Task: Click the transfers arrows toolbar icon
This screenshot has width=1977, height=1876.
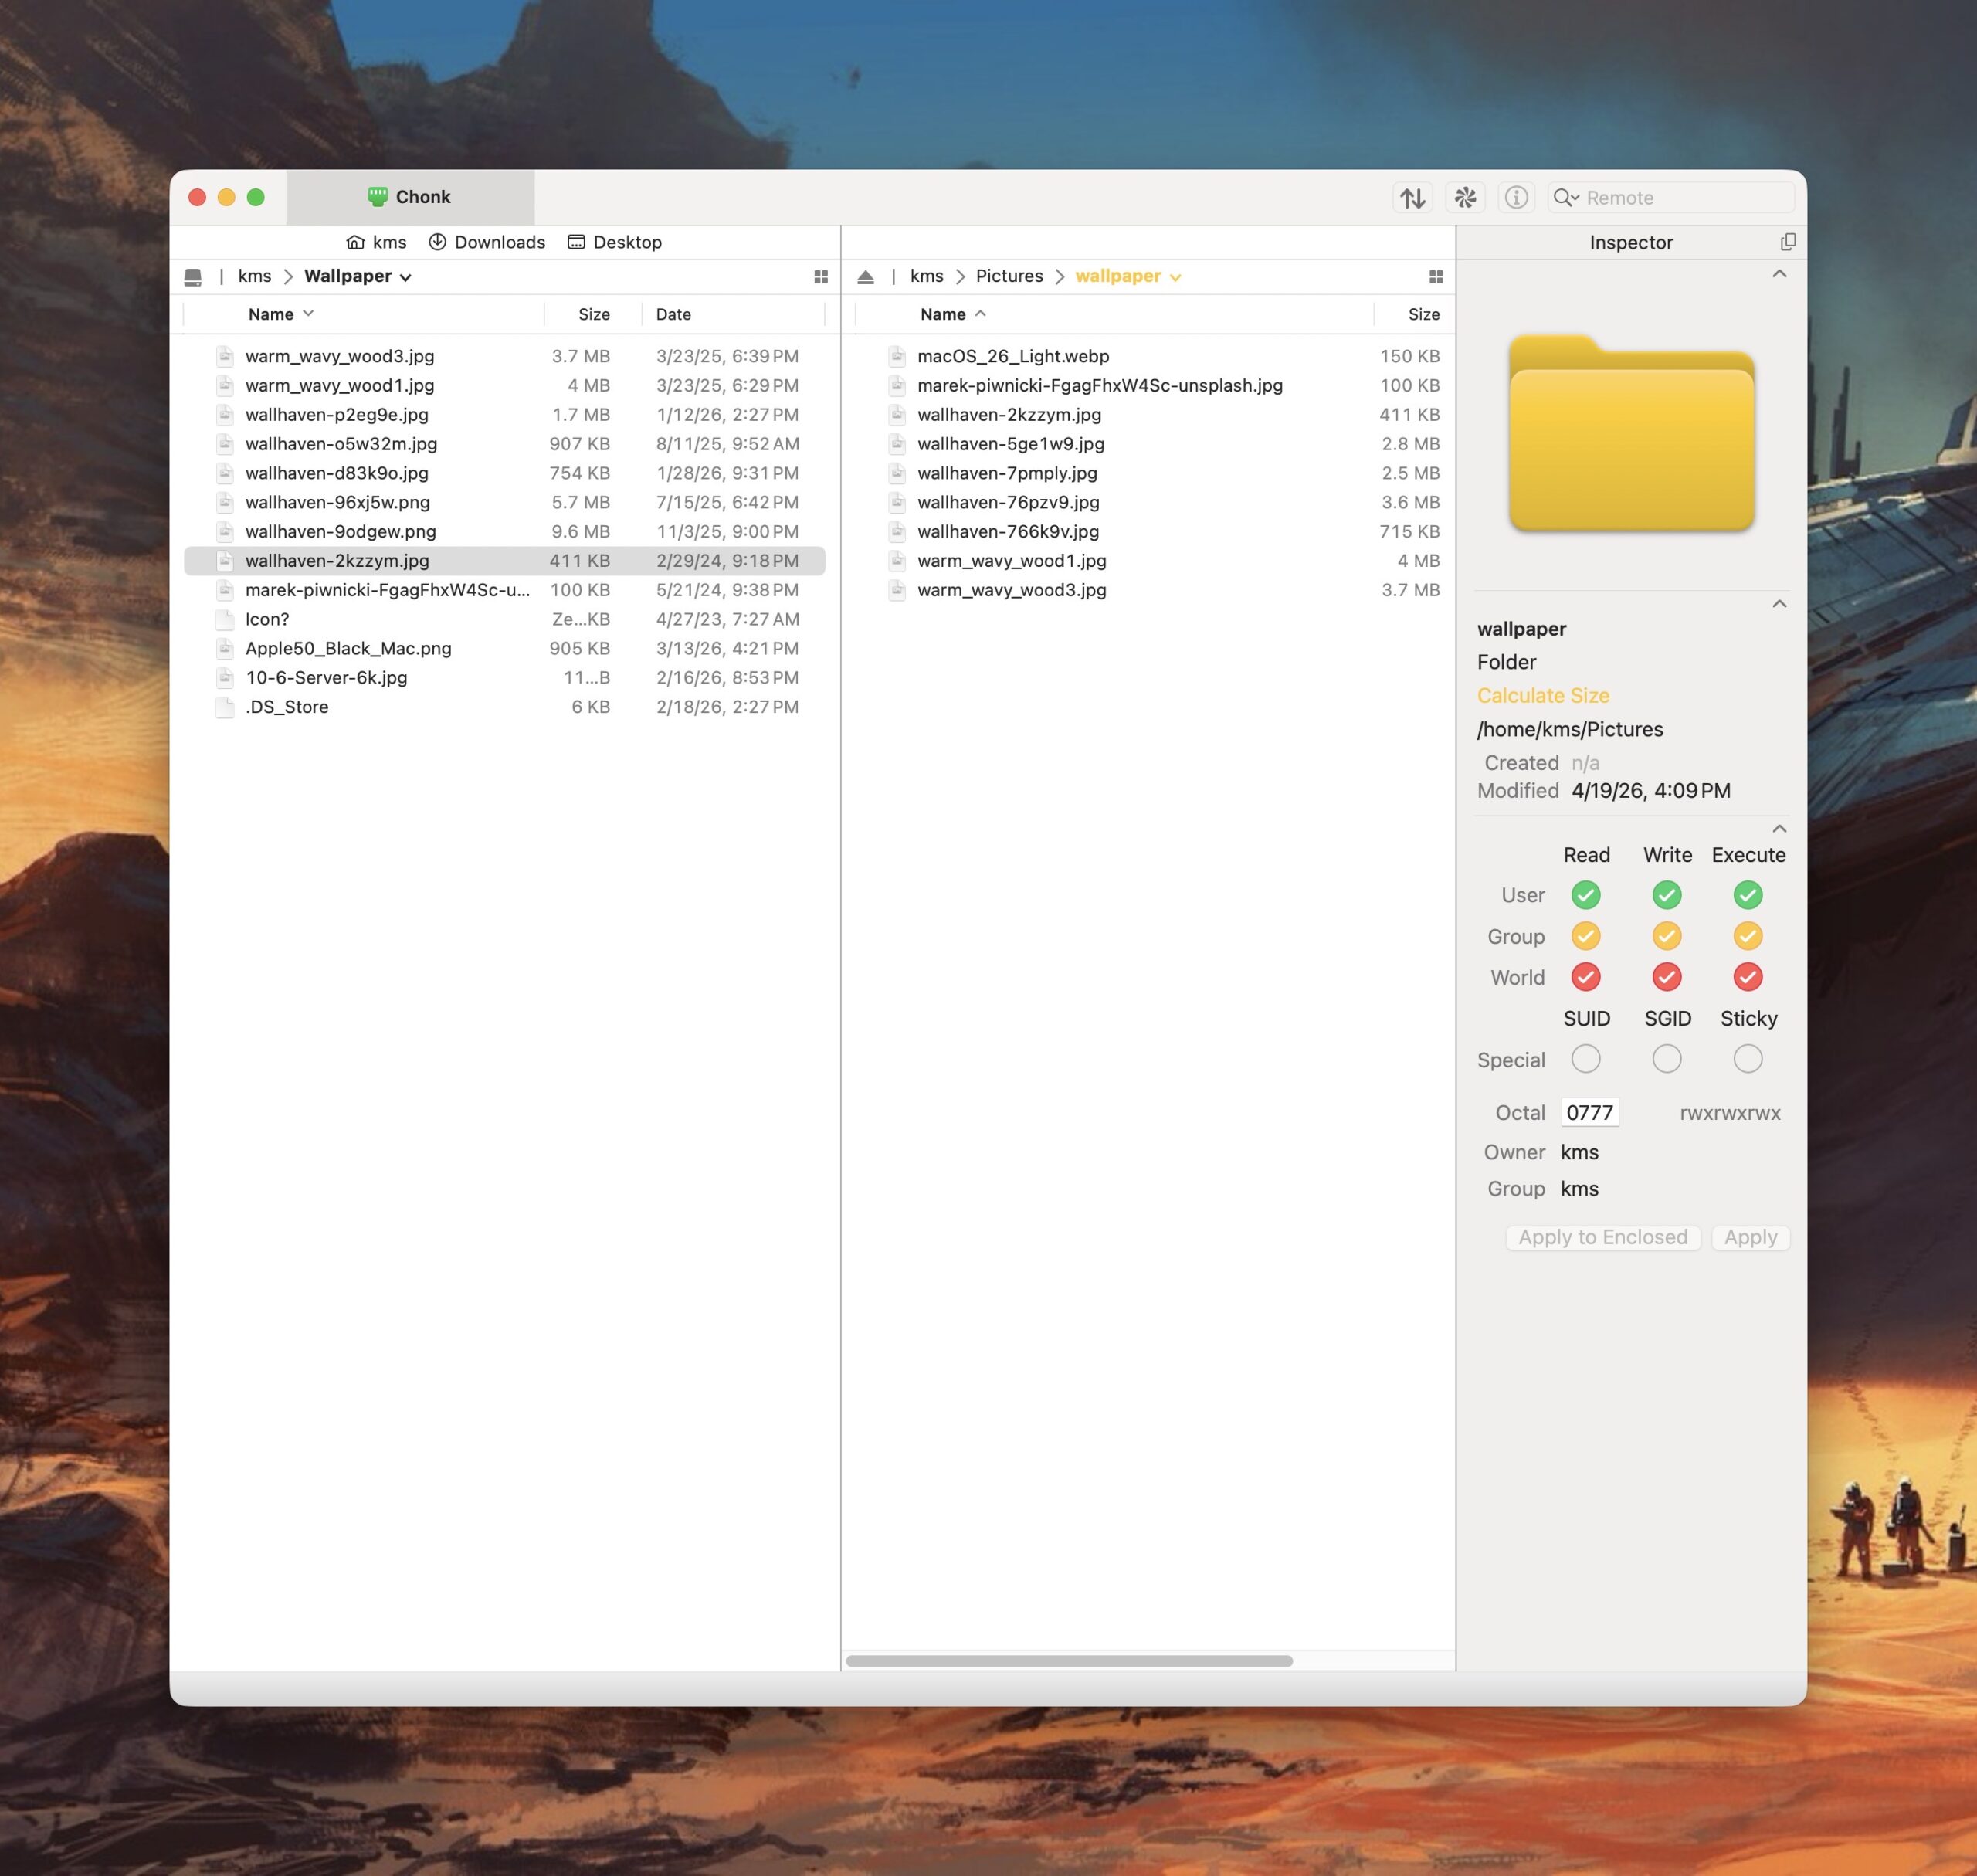Action: point(1412,198)
